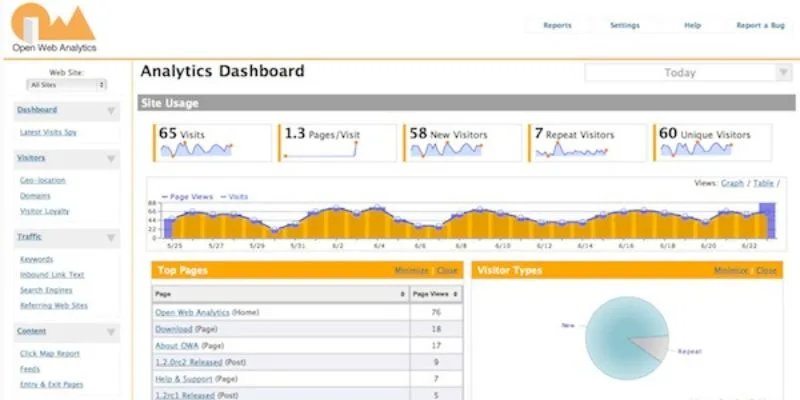Open the Keywords report
The width and height of the screenshot is (800, 400).
37,259
